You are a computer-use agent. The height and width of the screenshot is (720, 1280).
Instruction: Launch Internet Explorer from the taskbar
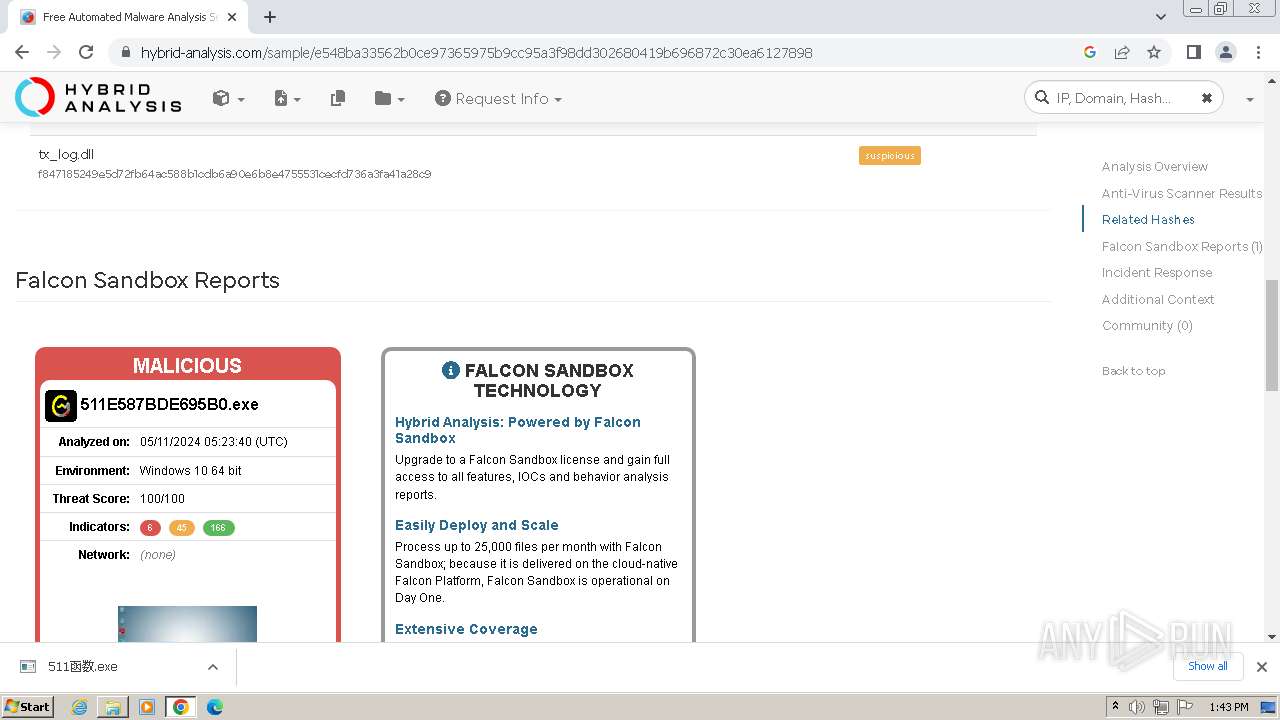point(80,707)
